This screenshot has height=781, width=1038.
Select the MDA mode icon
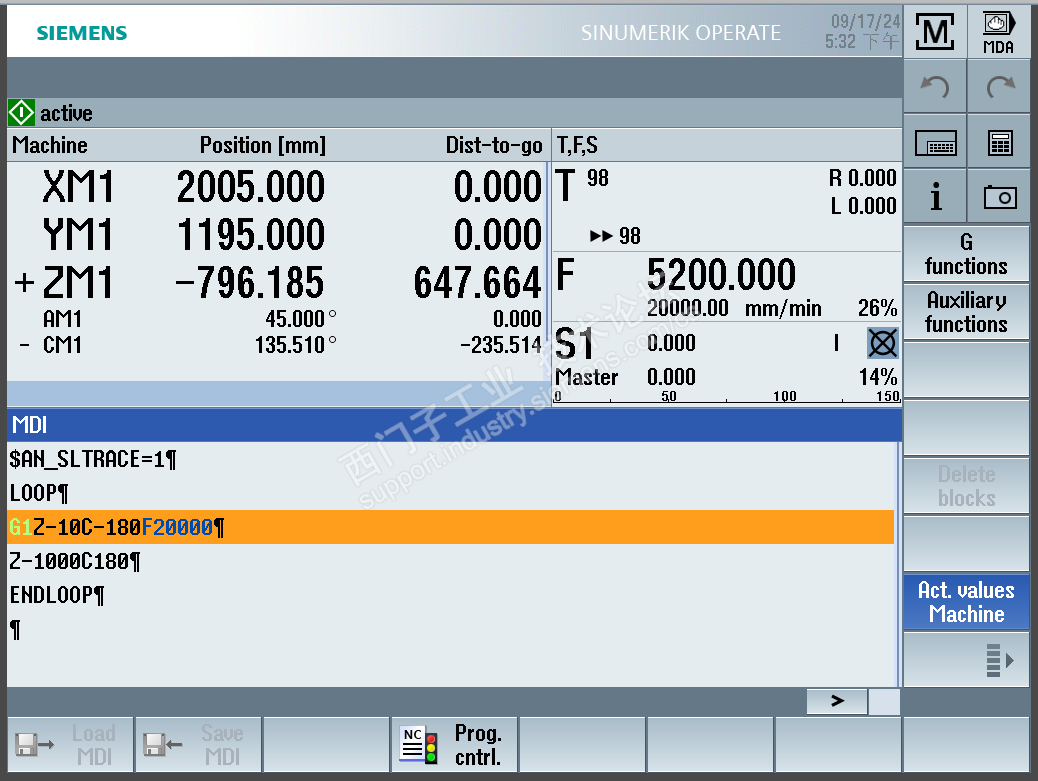click(998, 32)
